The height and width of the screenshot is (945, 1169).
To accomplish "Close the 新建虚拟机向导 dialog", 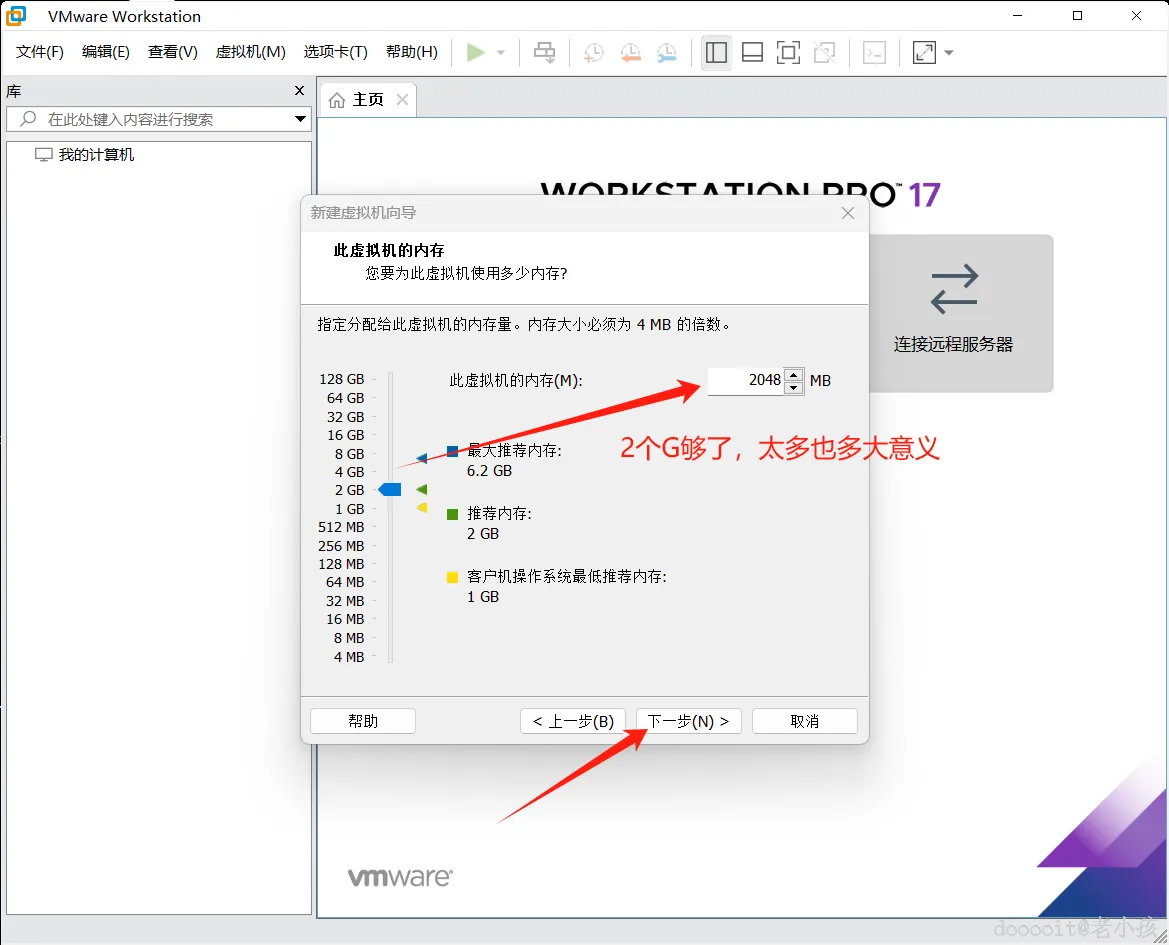I will point(848,213).
